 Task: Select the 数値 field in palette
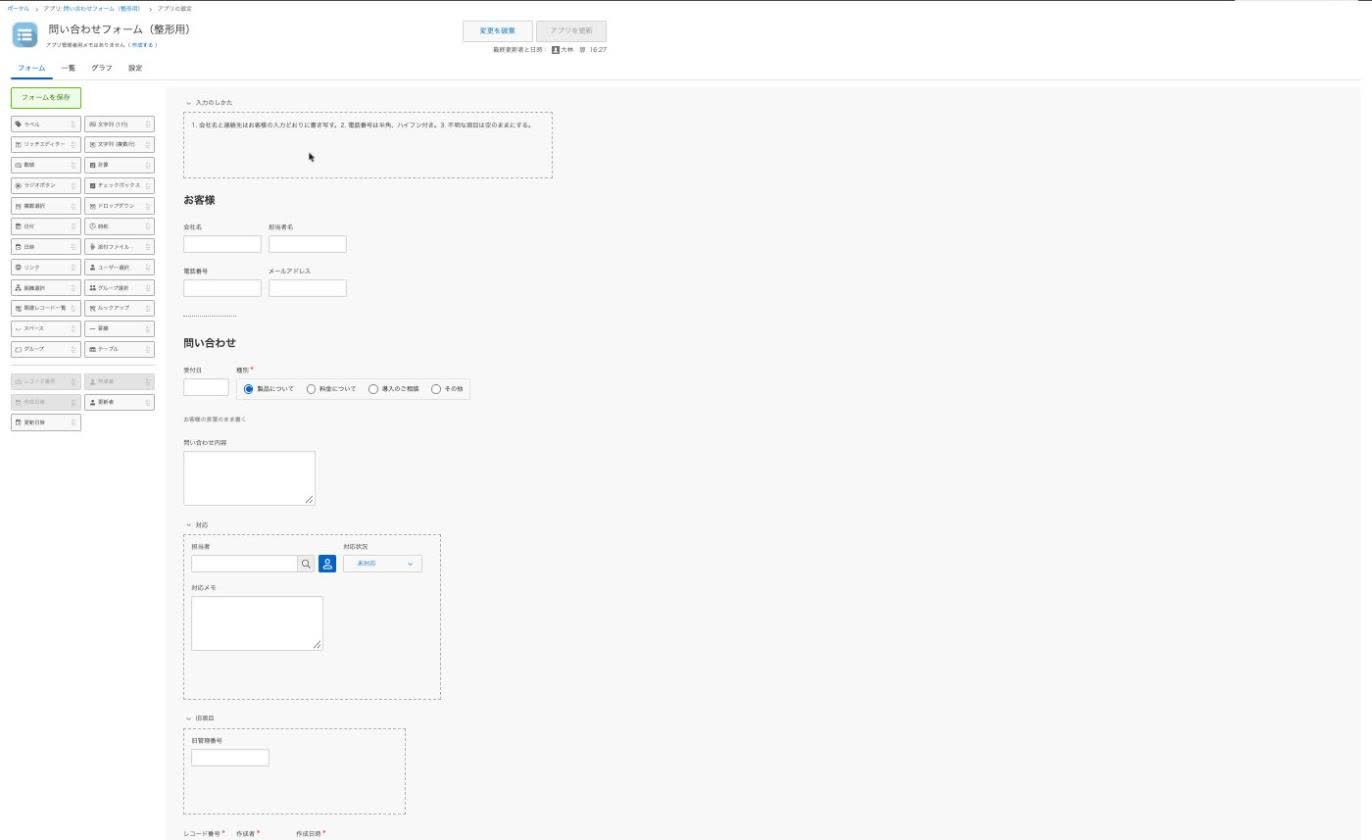pos(45,165)
